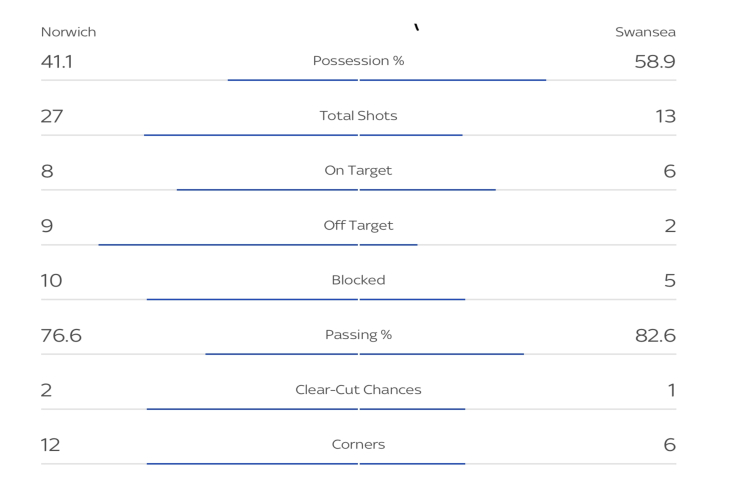Click Swansea's Passing % bar

(x=442, y=354)
